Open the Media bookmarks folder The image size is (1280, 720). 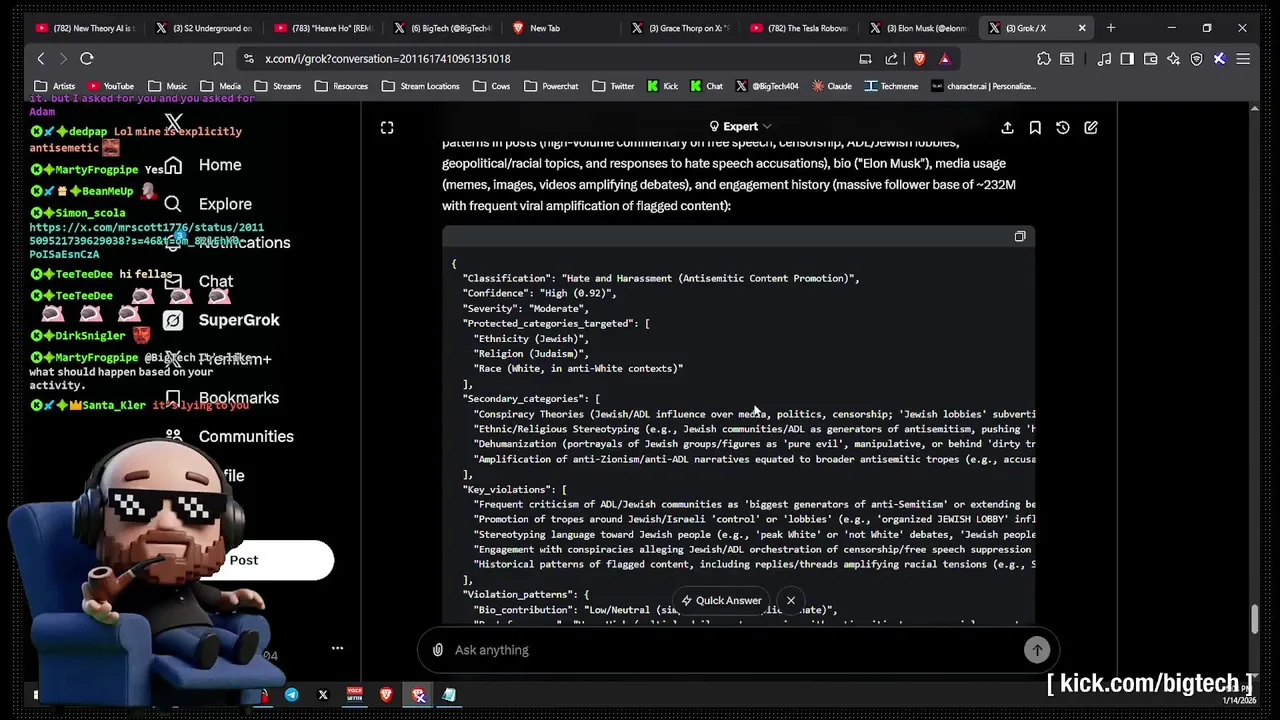221,86
